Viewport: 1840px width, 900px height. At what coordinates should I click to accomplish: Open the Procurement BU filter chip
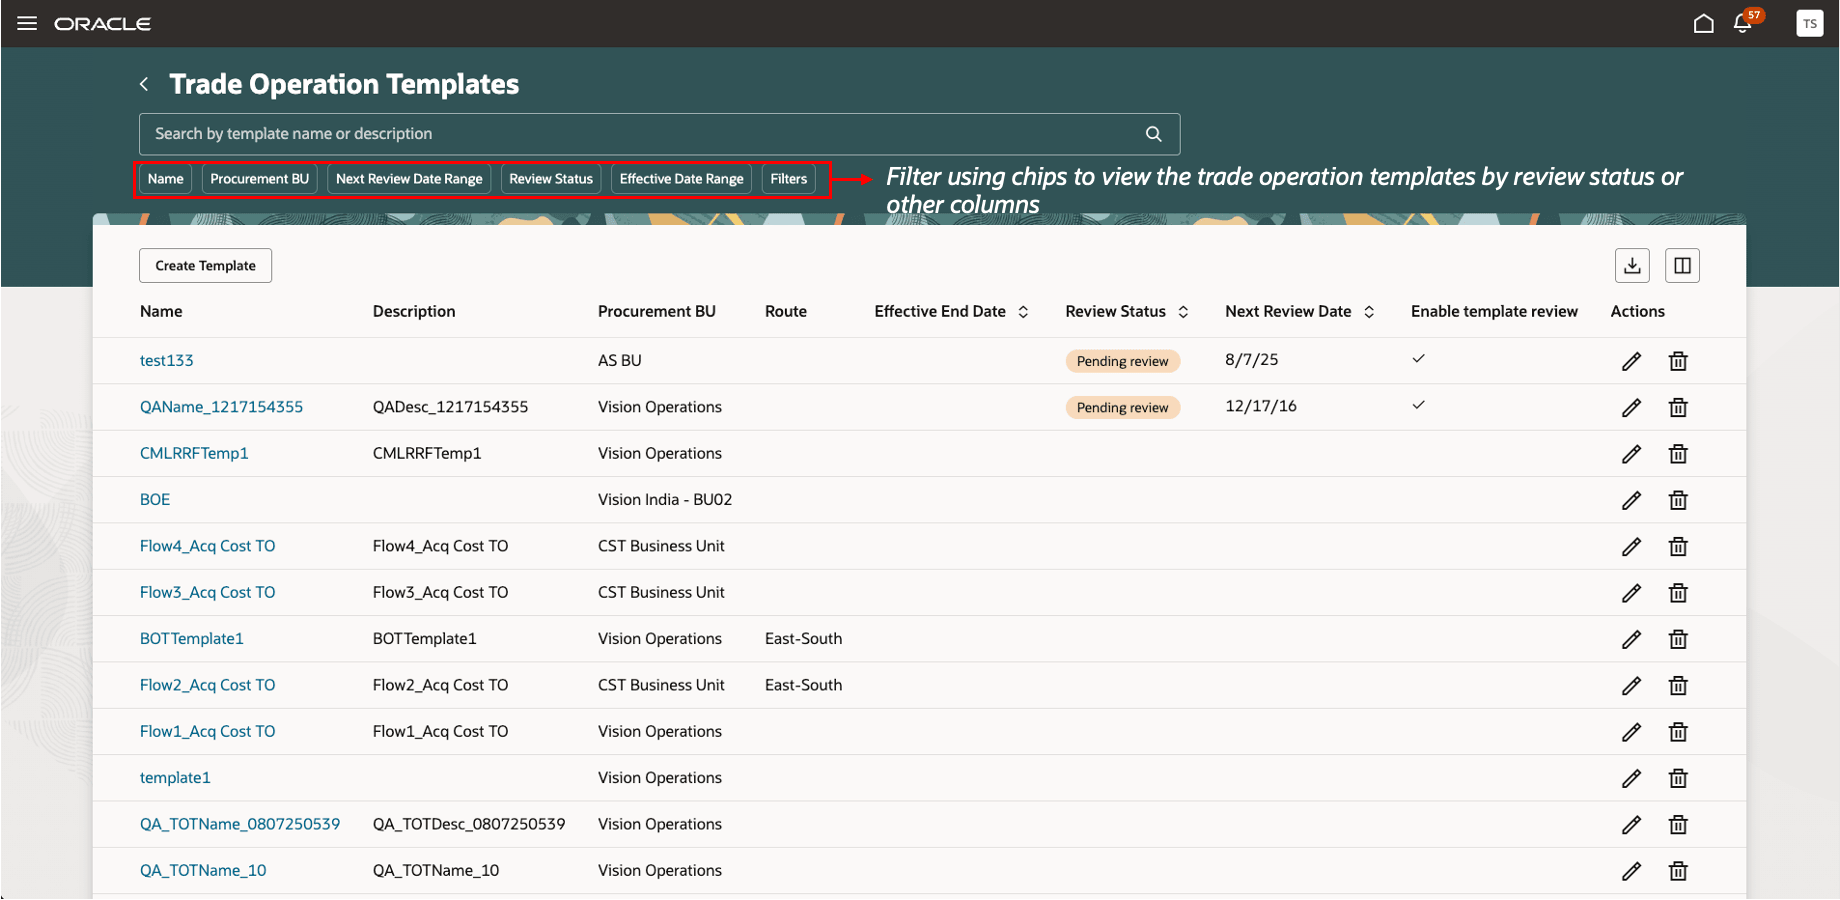(x=259, y=179)
